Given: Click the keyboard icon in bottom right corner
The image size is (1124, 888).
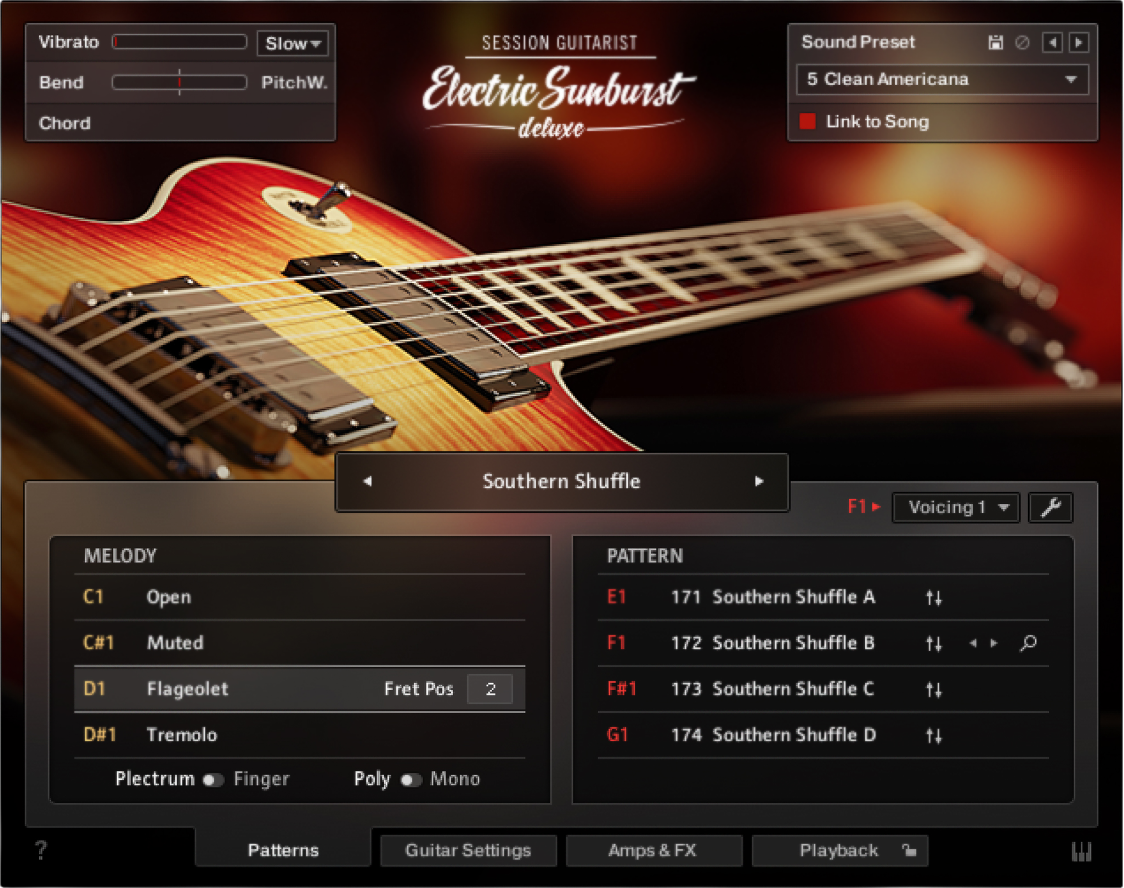Looking at the screenshot, I should [1082, 849].
